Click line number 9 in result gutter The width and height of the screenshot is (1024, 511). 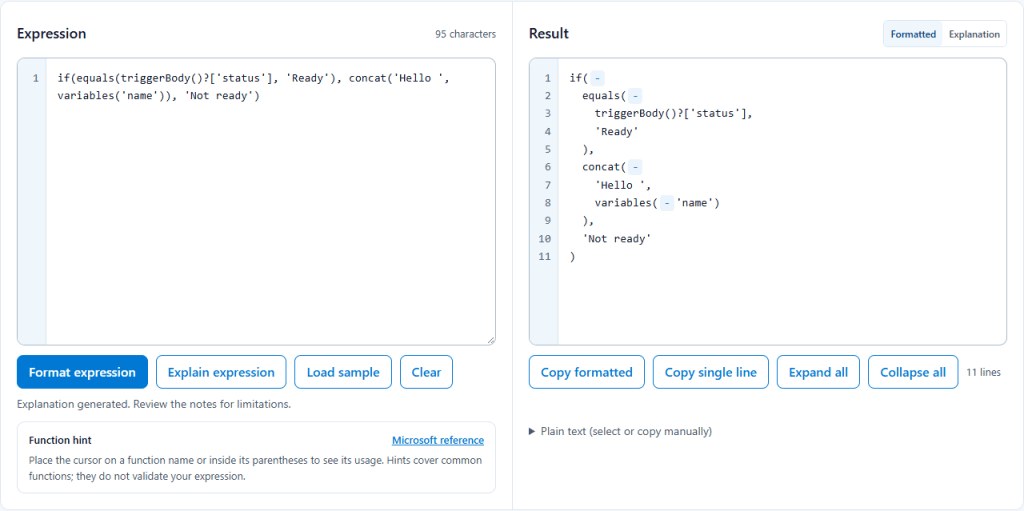pos(547,221)
